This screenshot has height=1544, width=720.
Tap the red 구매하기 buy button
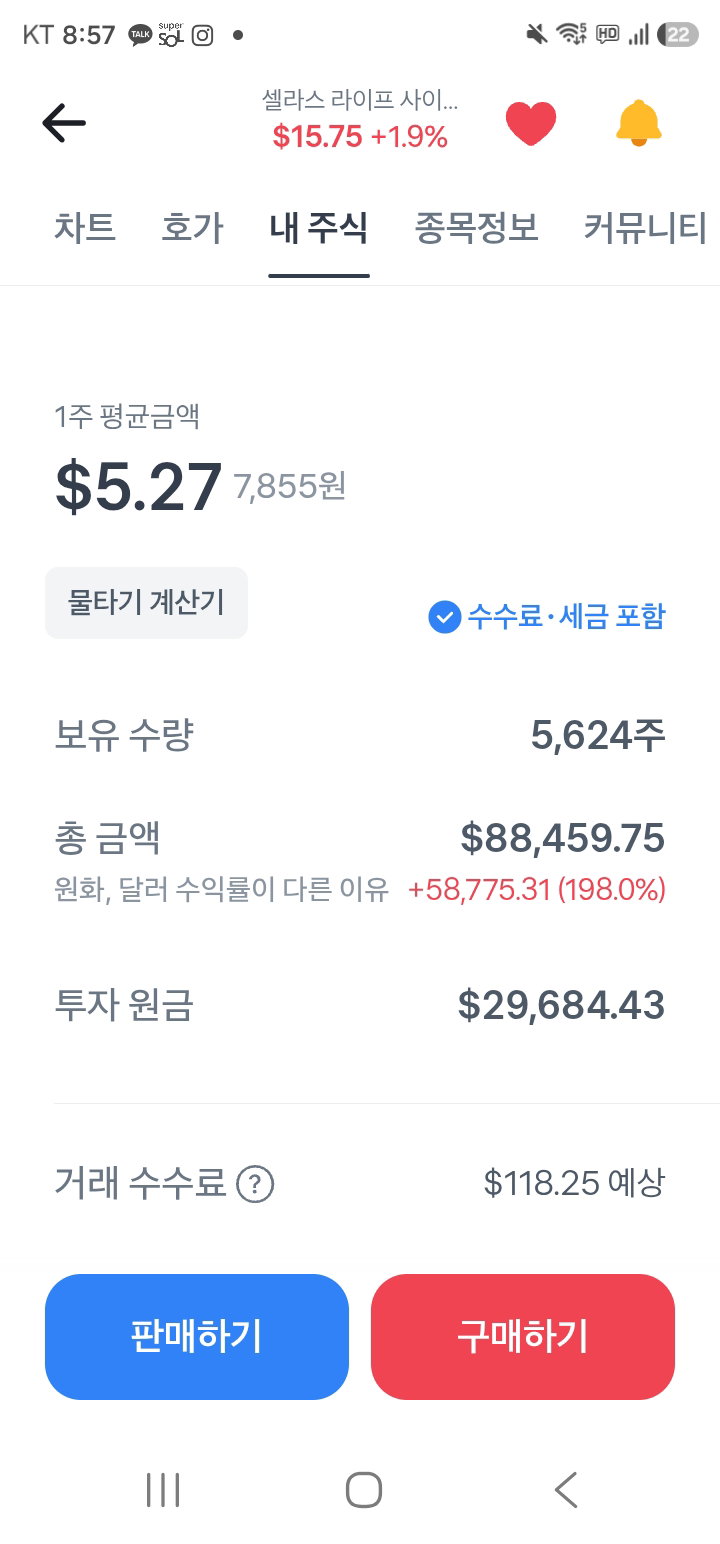click(523, 1336)
